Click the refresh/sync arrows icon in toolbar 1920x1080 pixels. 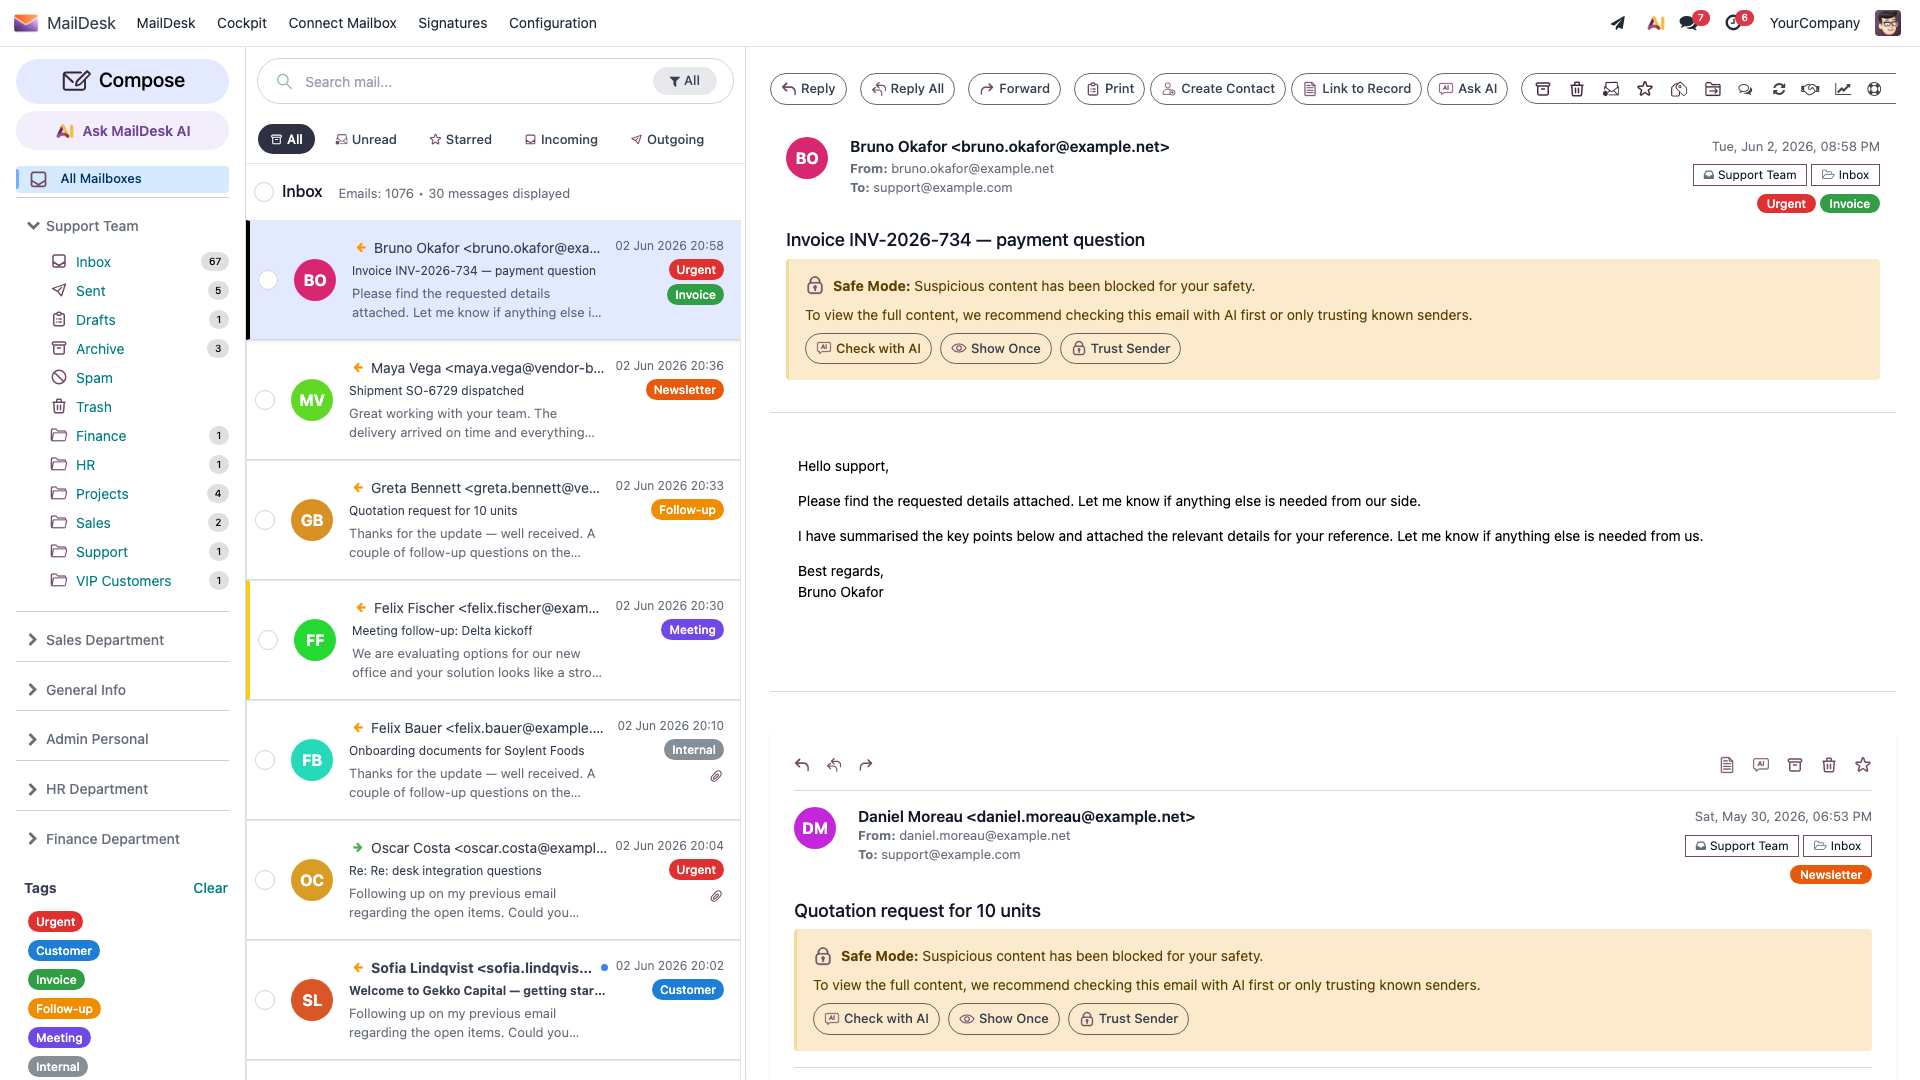coord(1779,89)
